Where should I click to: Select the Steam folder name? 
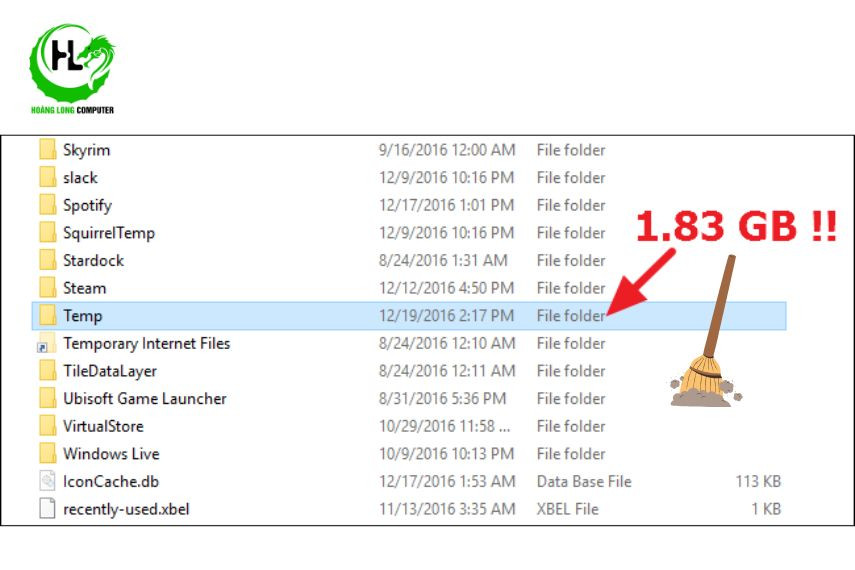click(85, 289)
